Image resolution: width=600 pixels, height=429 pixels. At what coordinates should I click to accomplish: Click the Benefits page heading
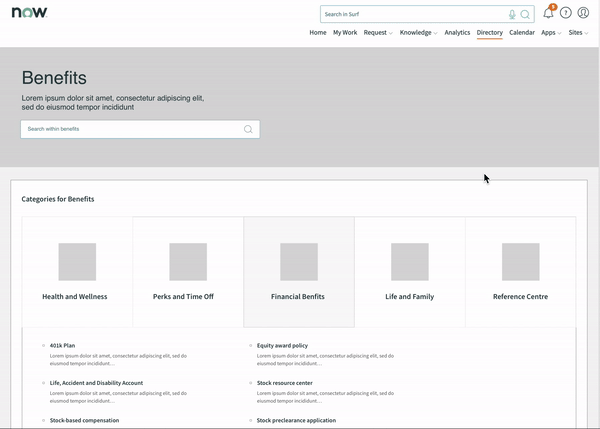(x=54, y=78)
